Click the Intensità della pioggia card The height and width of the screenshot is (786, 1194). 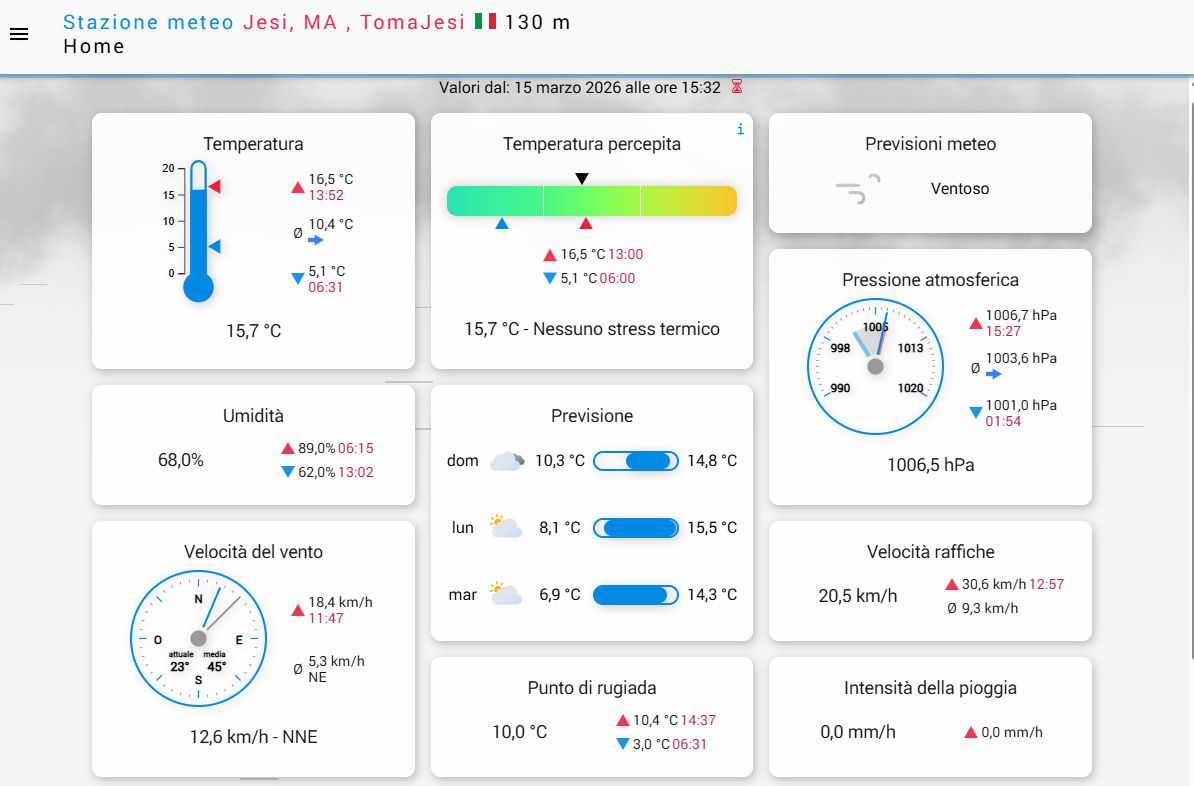pos(930,716)
